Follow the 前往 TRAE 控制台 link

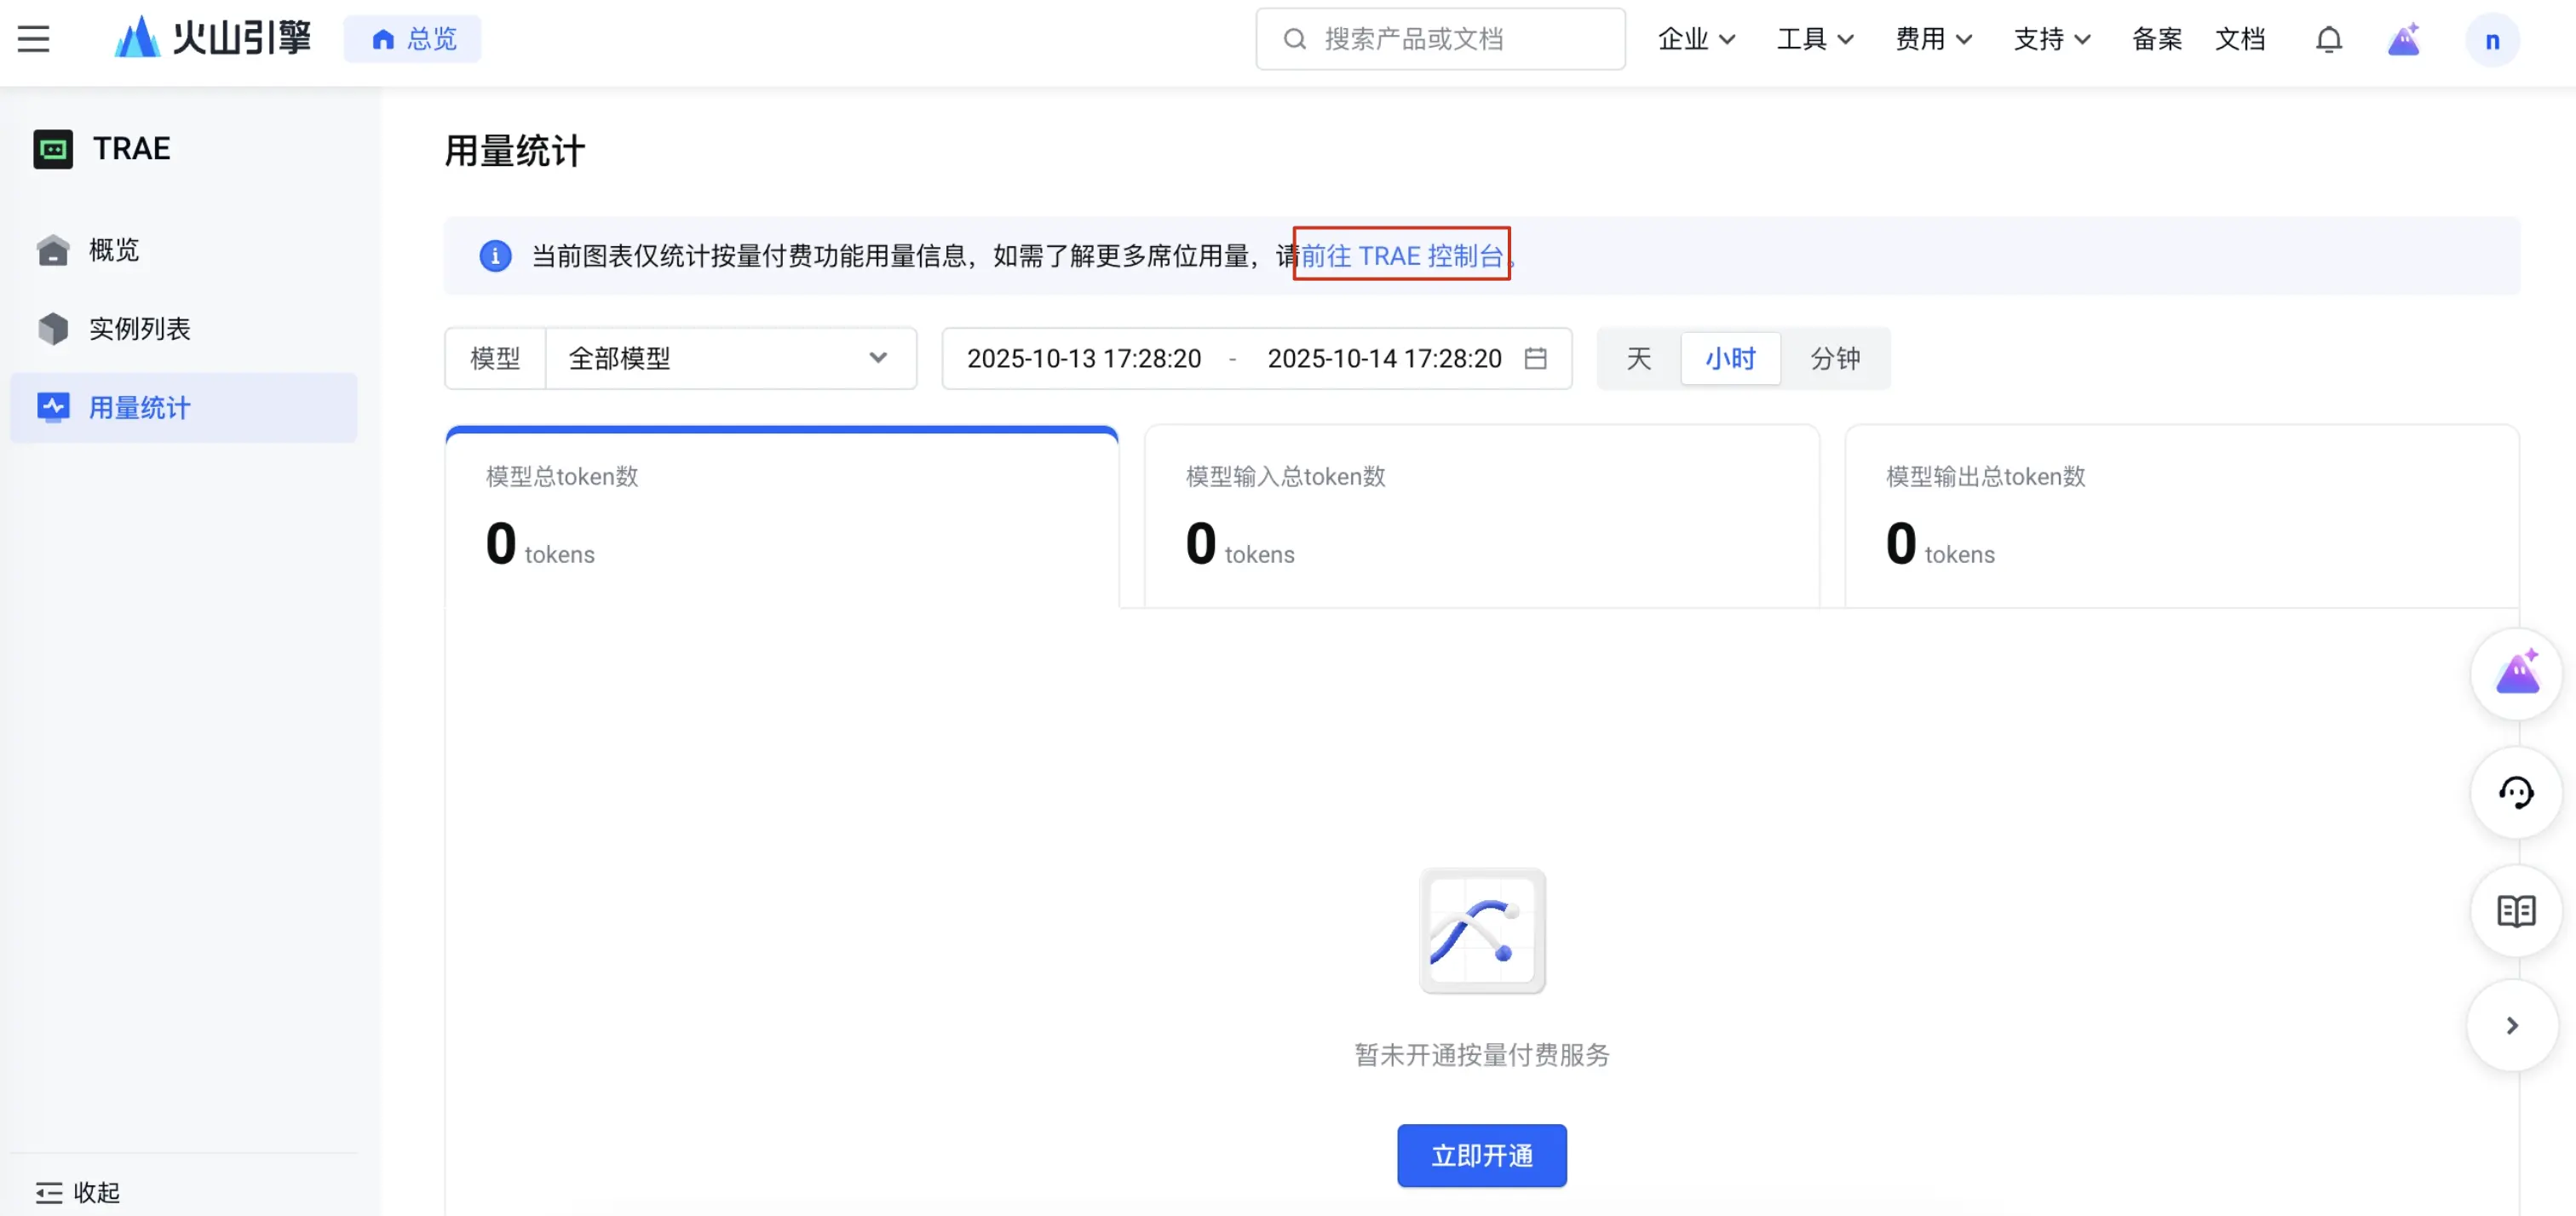click(1401, 255)
